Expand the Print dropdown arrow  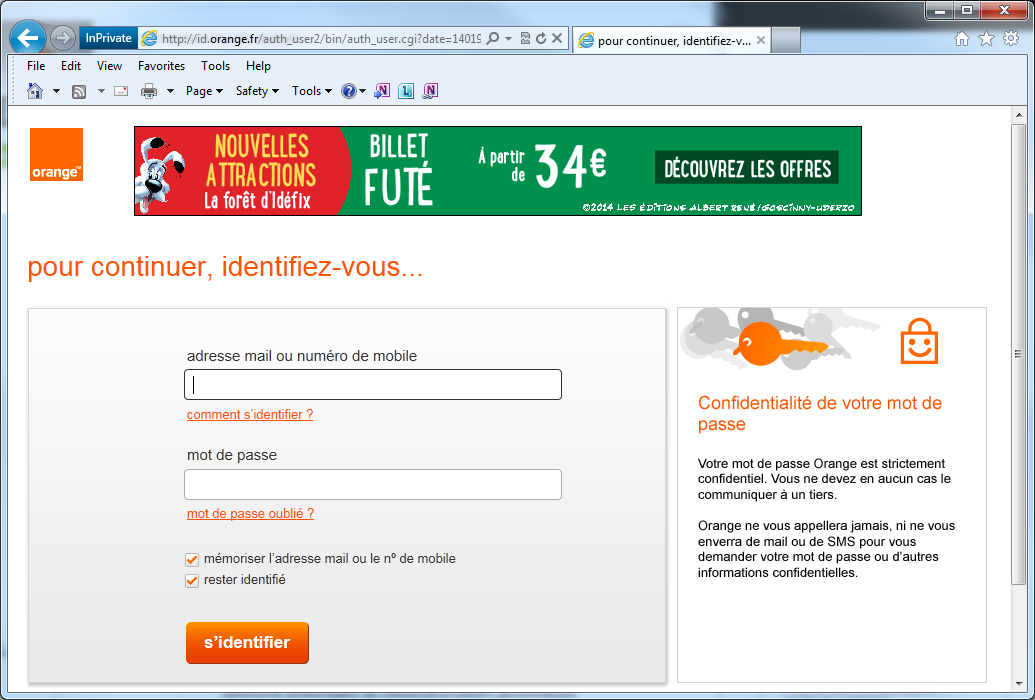(x=170, y=91)
